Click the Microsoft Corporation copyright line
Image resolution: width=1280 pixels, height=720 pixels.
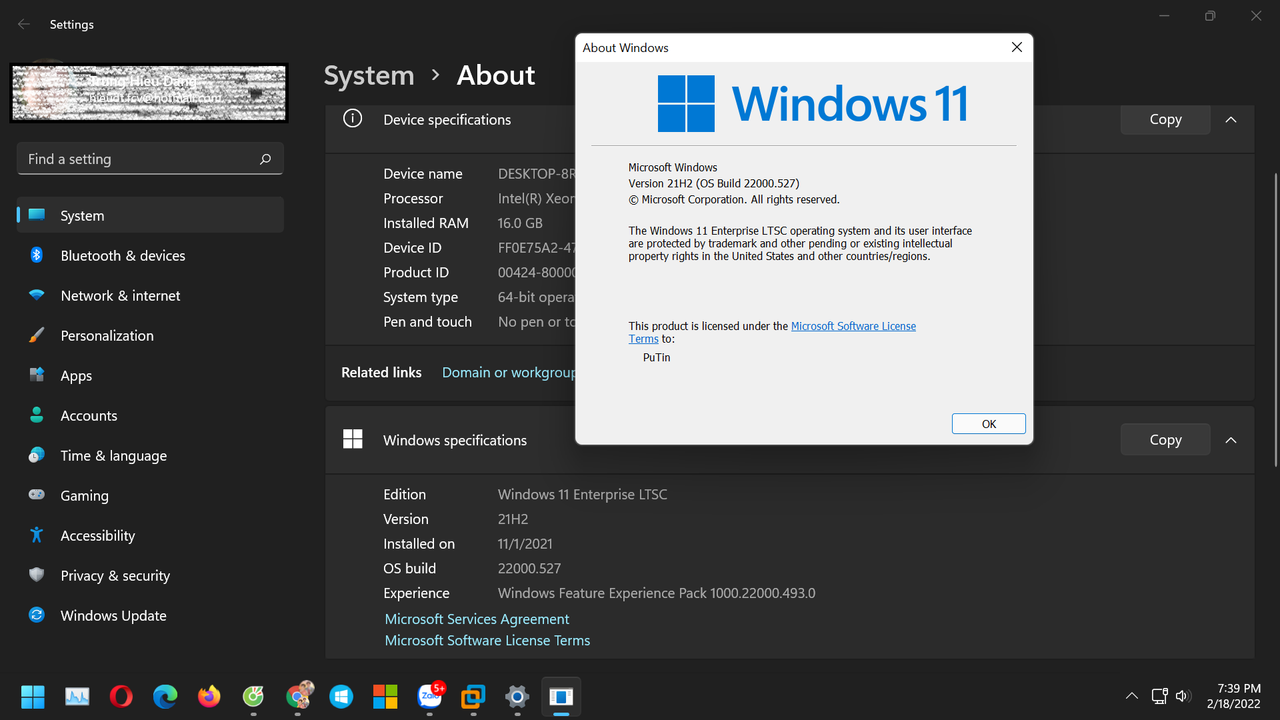pos(734,199)
